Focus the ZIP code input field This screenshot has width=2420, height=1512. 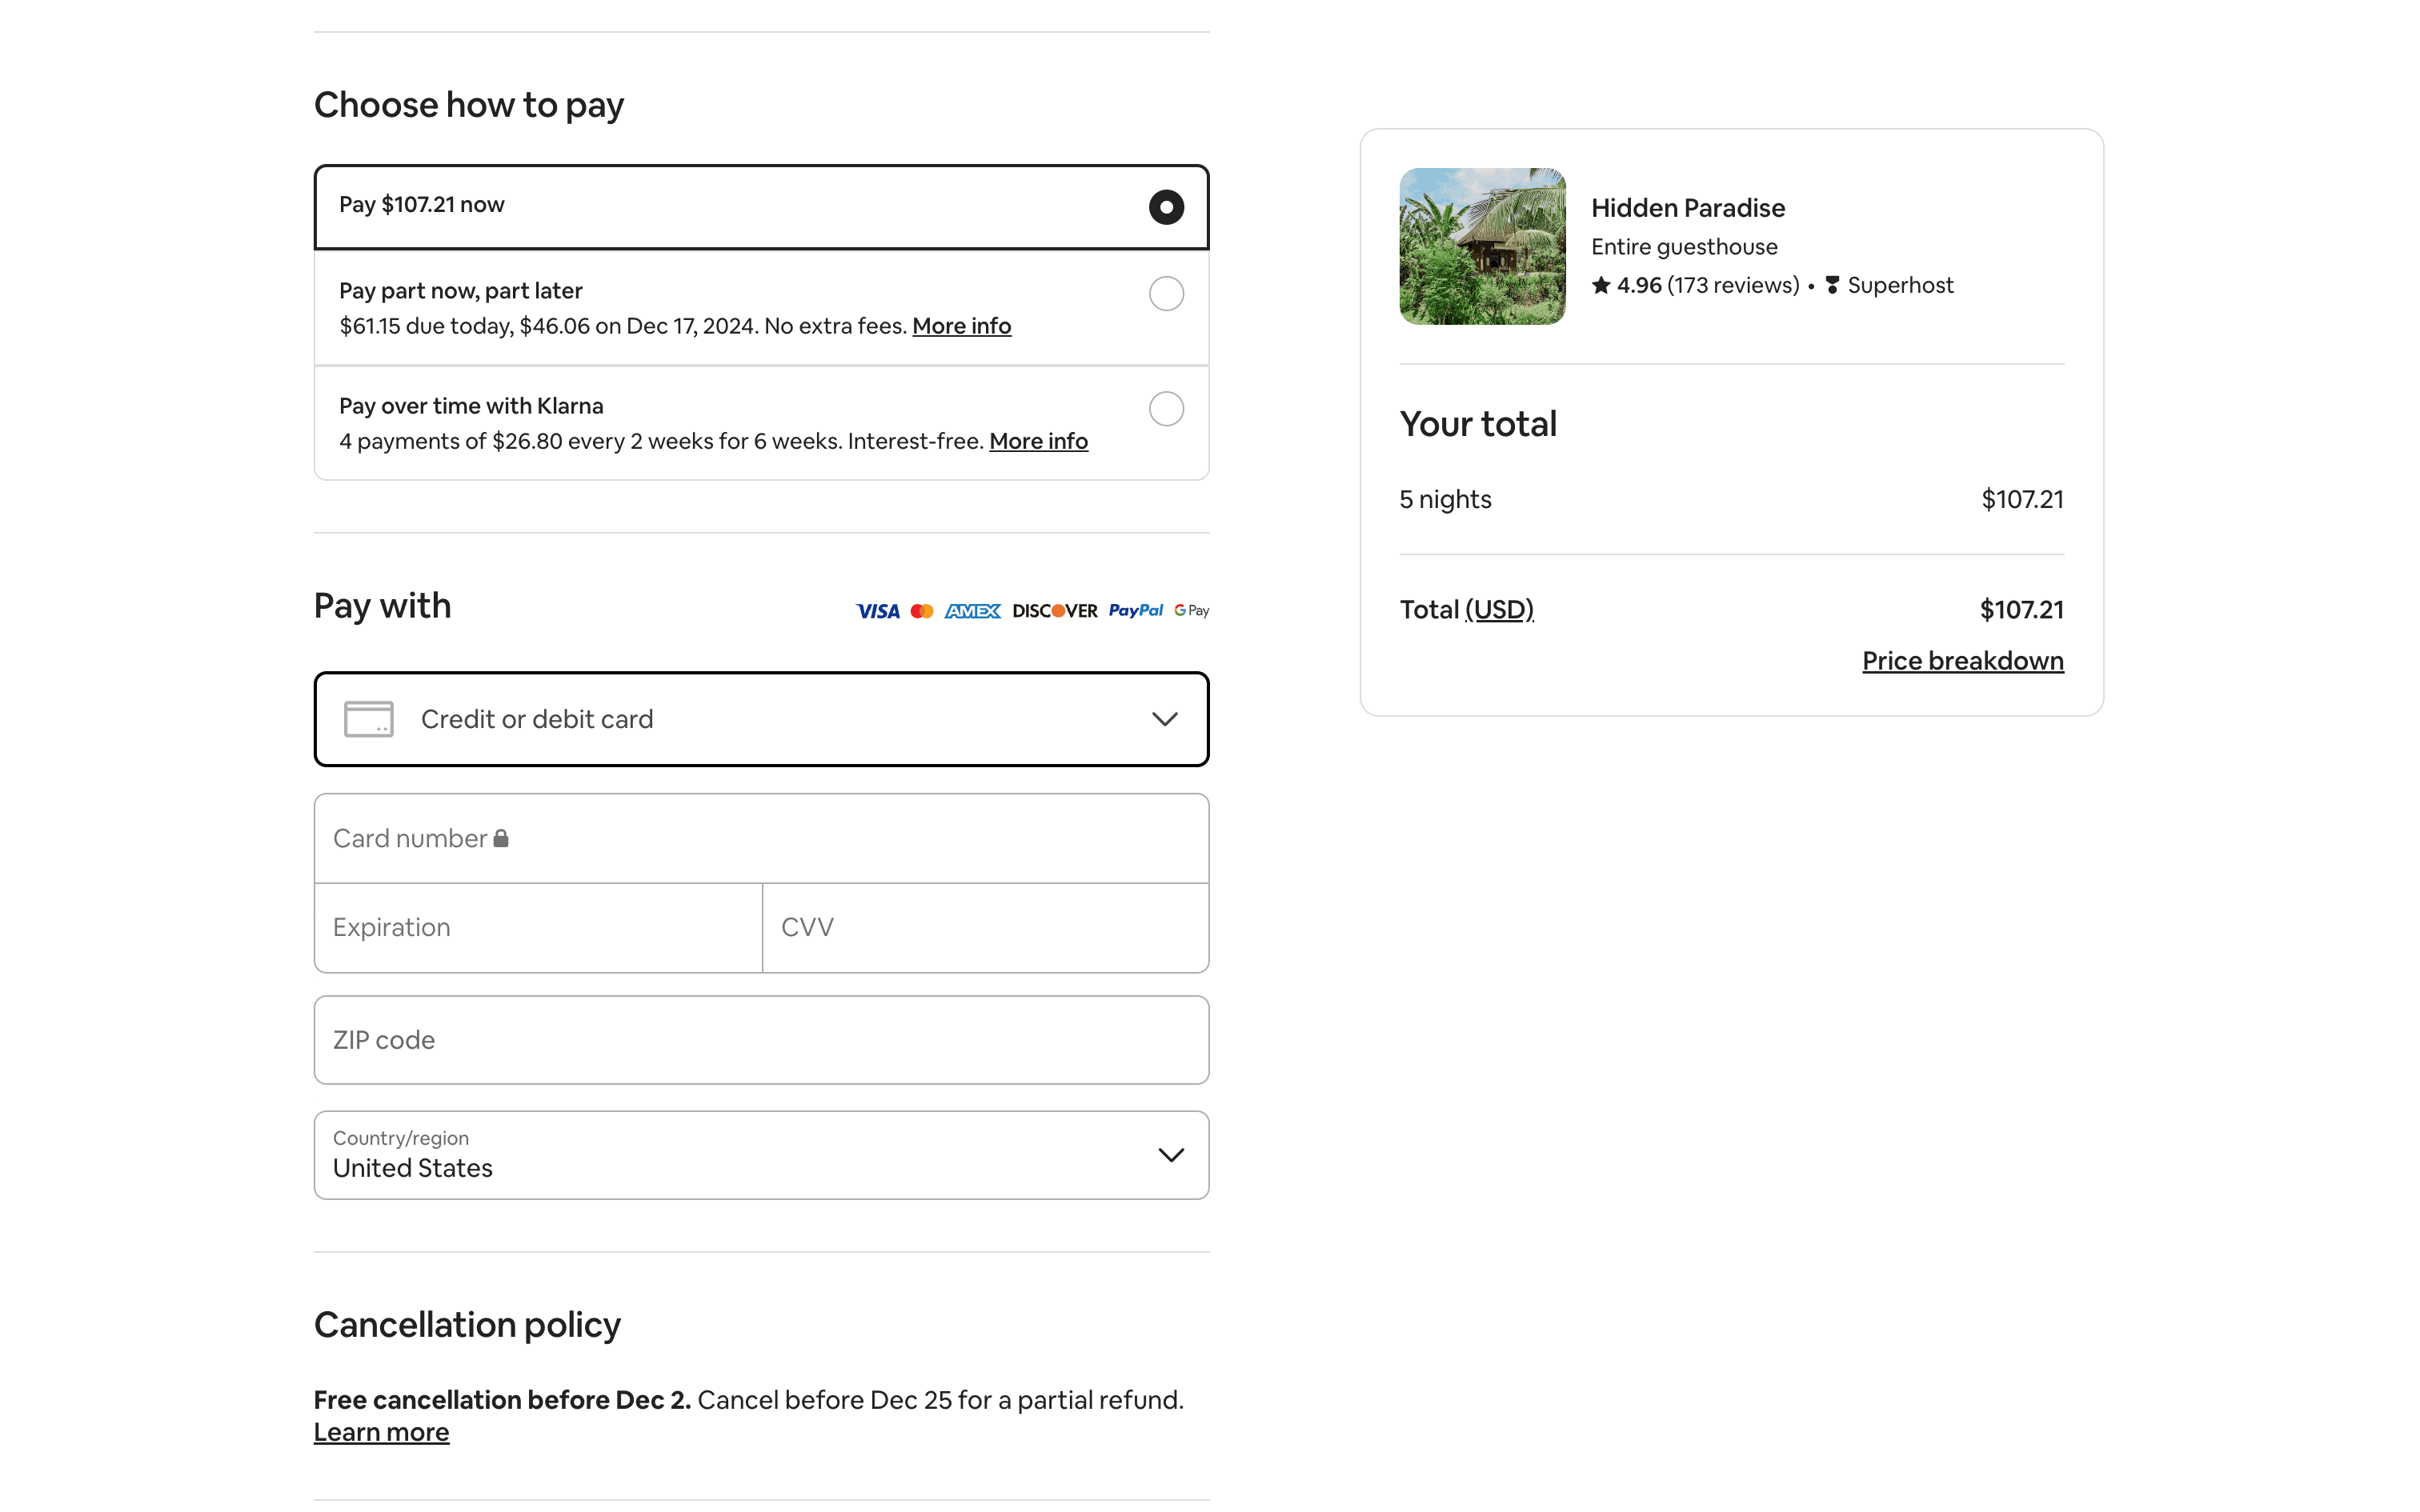click(x=761, y=1040)
